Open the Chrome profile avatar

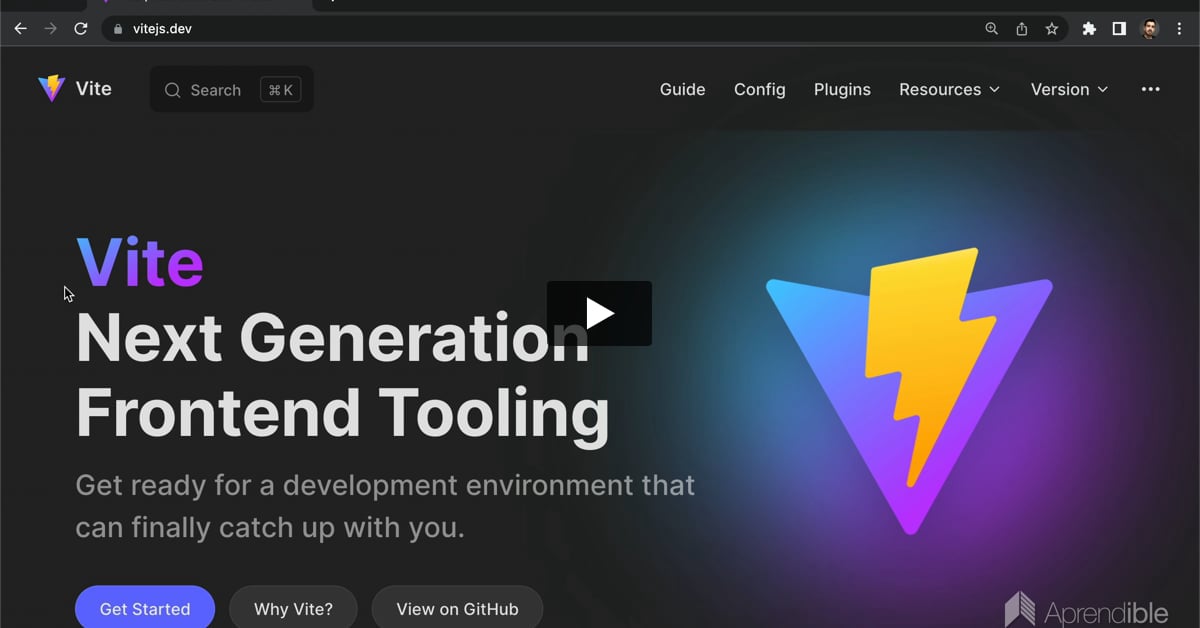(x=1150, y=29)
